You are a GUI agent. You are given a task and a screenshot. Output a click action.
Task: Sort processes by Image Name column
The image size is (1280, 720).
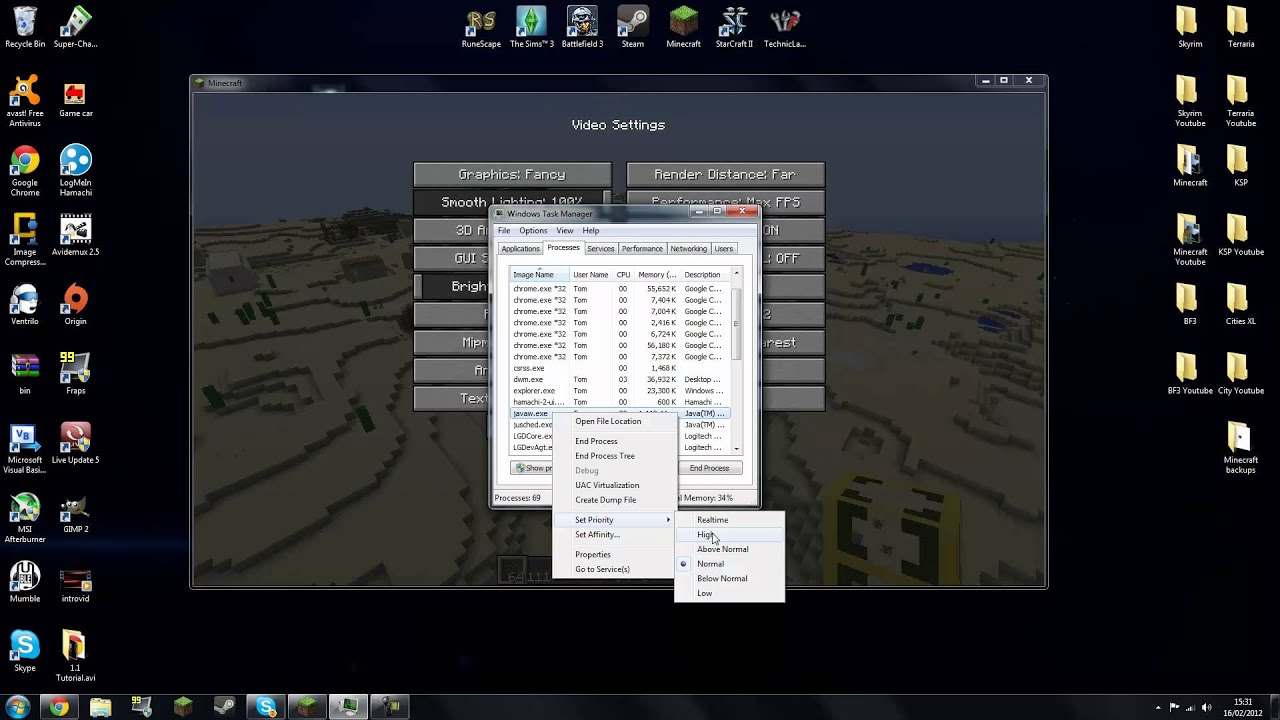[x=539, y=275]
